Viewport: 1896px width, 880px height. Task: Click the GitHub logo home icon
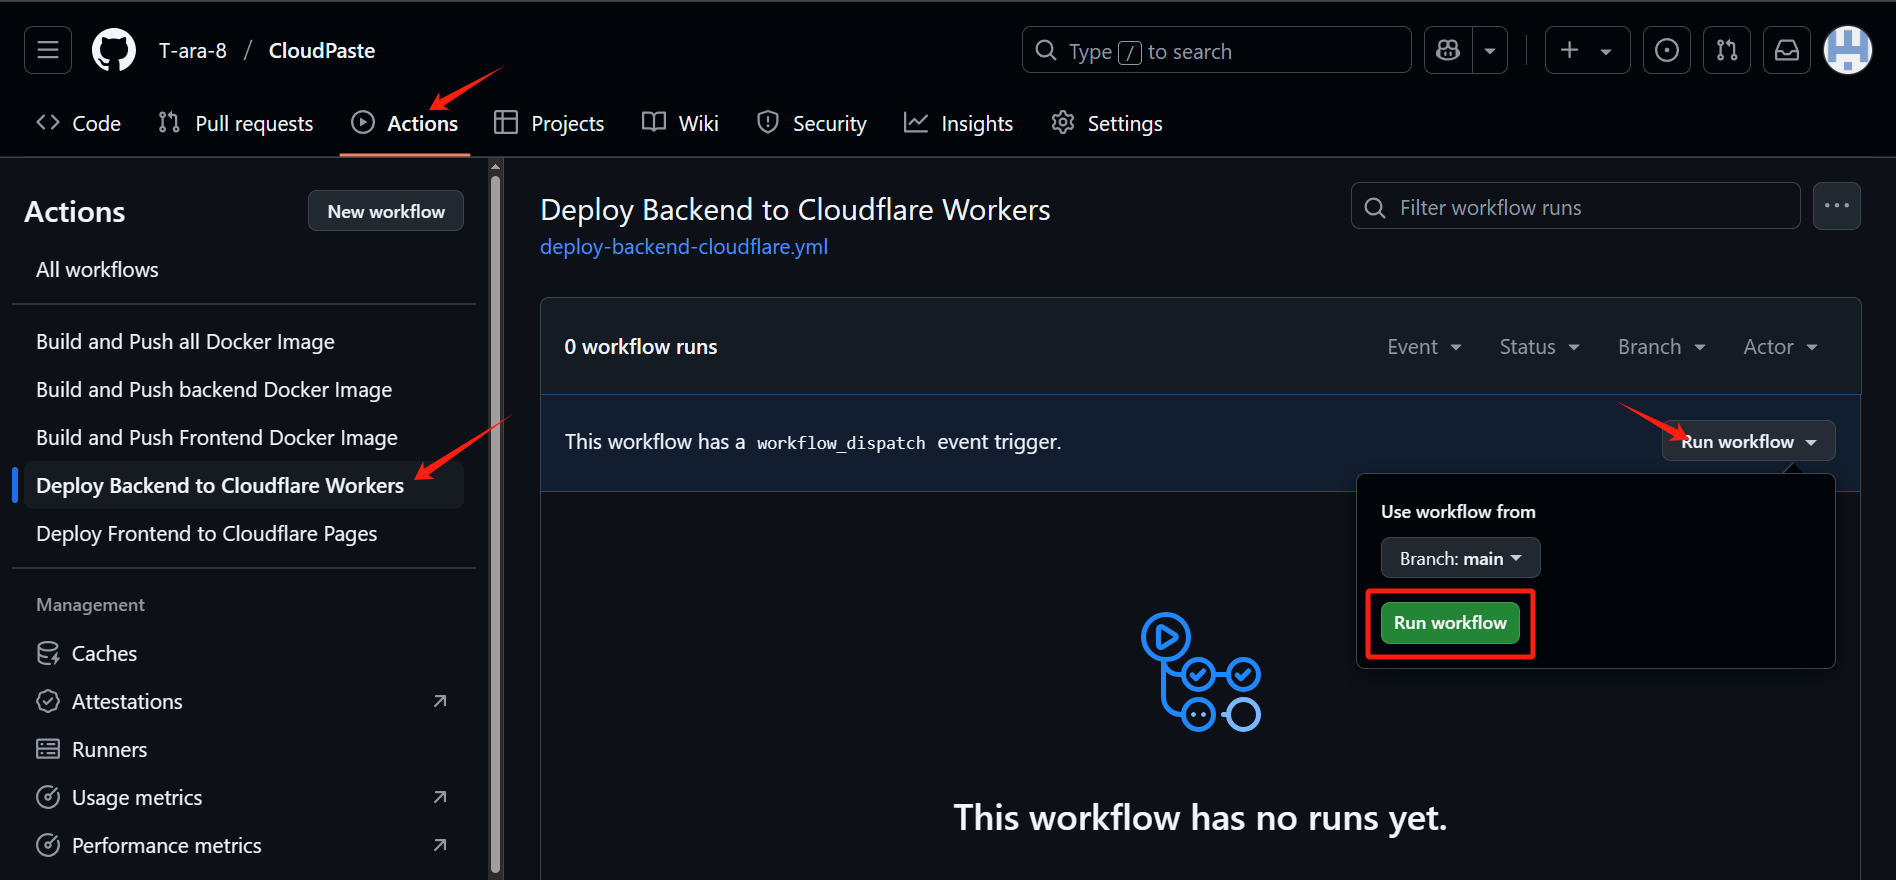tap(114, 50)
